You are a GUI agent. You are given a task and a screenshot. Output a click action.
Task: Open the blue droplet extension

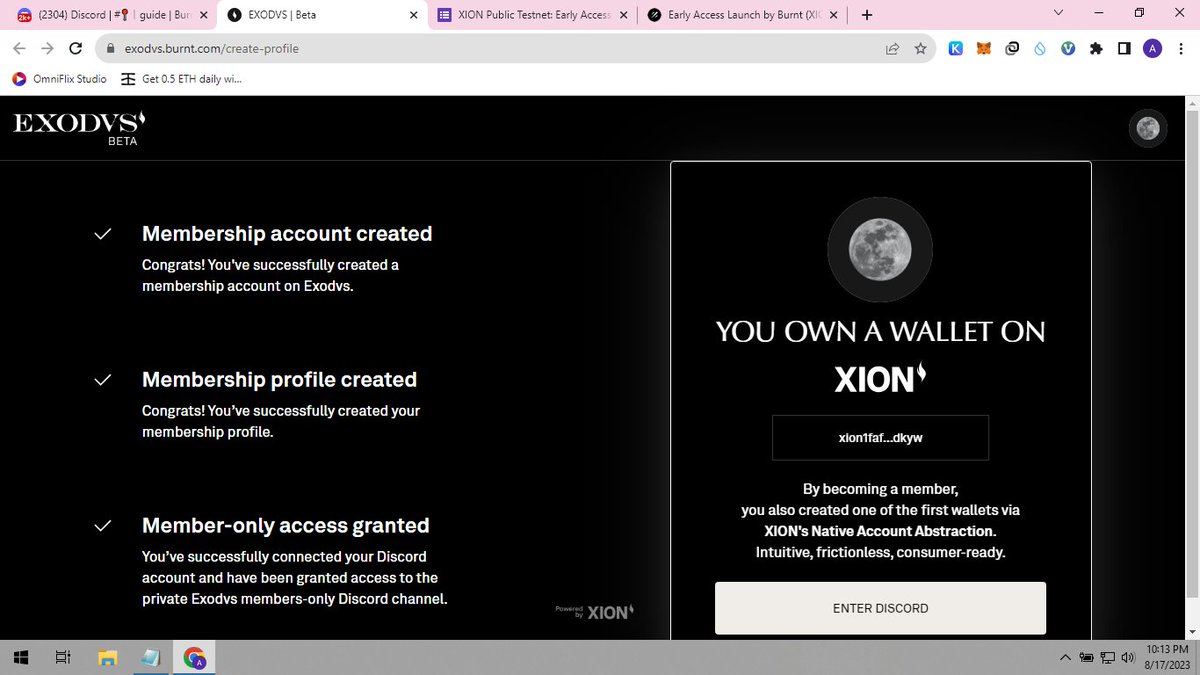(1040, 48)
